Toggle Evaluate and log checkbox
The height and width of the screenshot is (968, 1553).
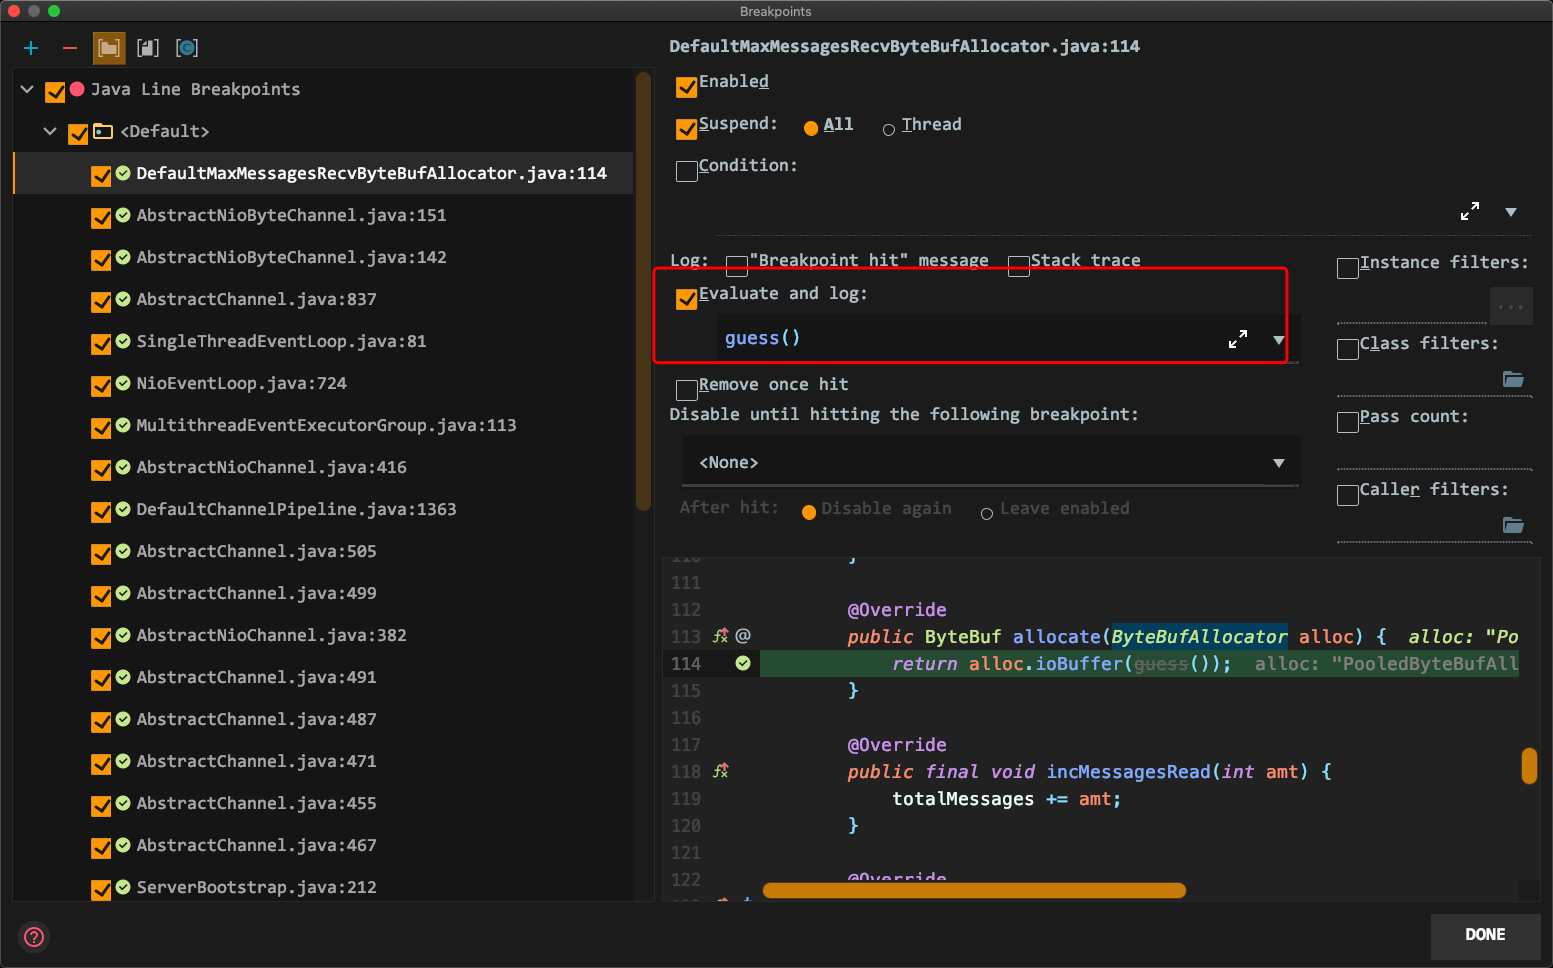[687, 299]
